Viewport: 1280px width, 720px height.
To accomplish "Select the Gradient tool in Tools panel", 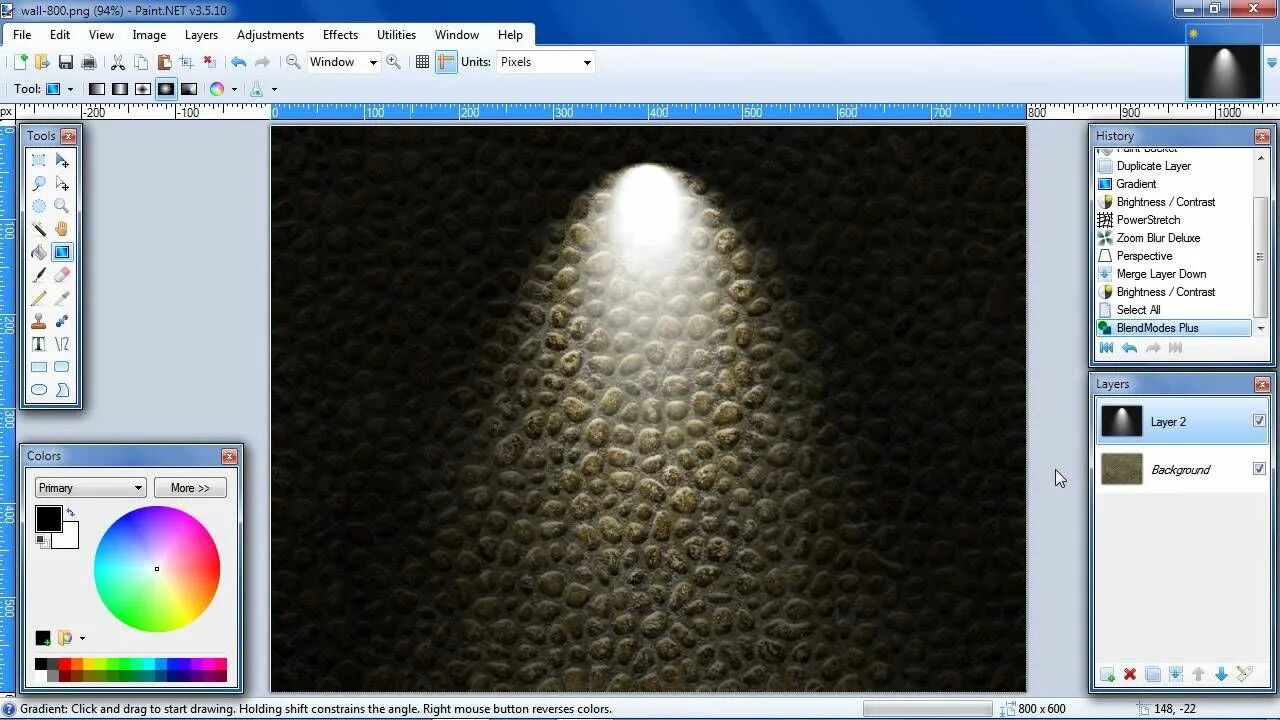I will pyautogui.click(x=62, y=252).
